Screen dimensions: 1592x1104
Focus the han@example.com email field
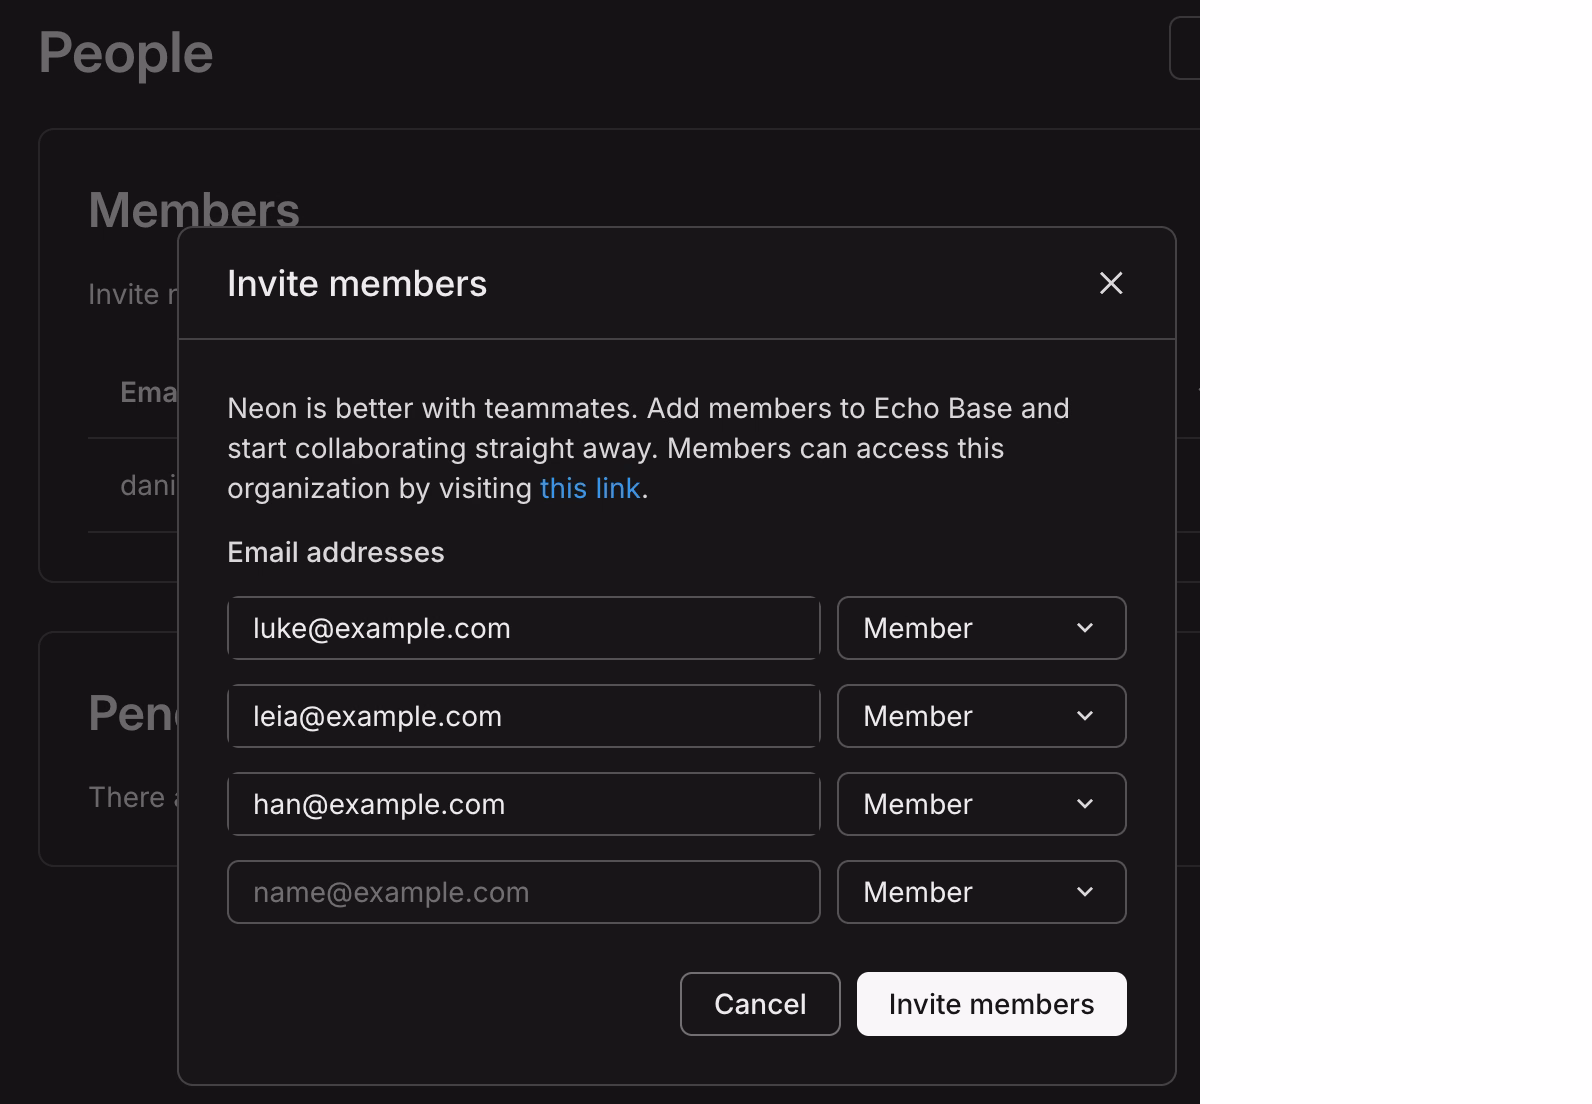coord(523,804)
